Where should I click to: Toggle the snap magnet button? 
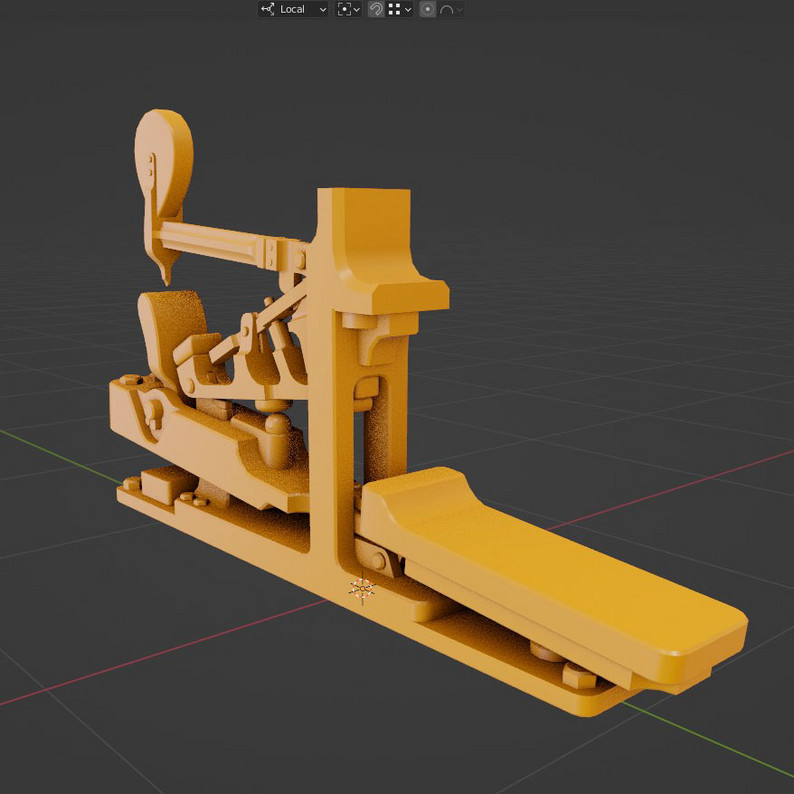(x=376, y=9)
